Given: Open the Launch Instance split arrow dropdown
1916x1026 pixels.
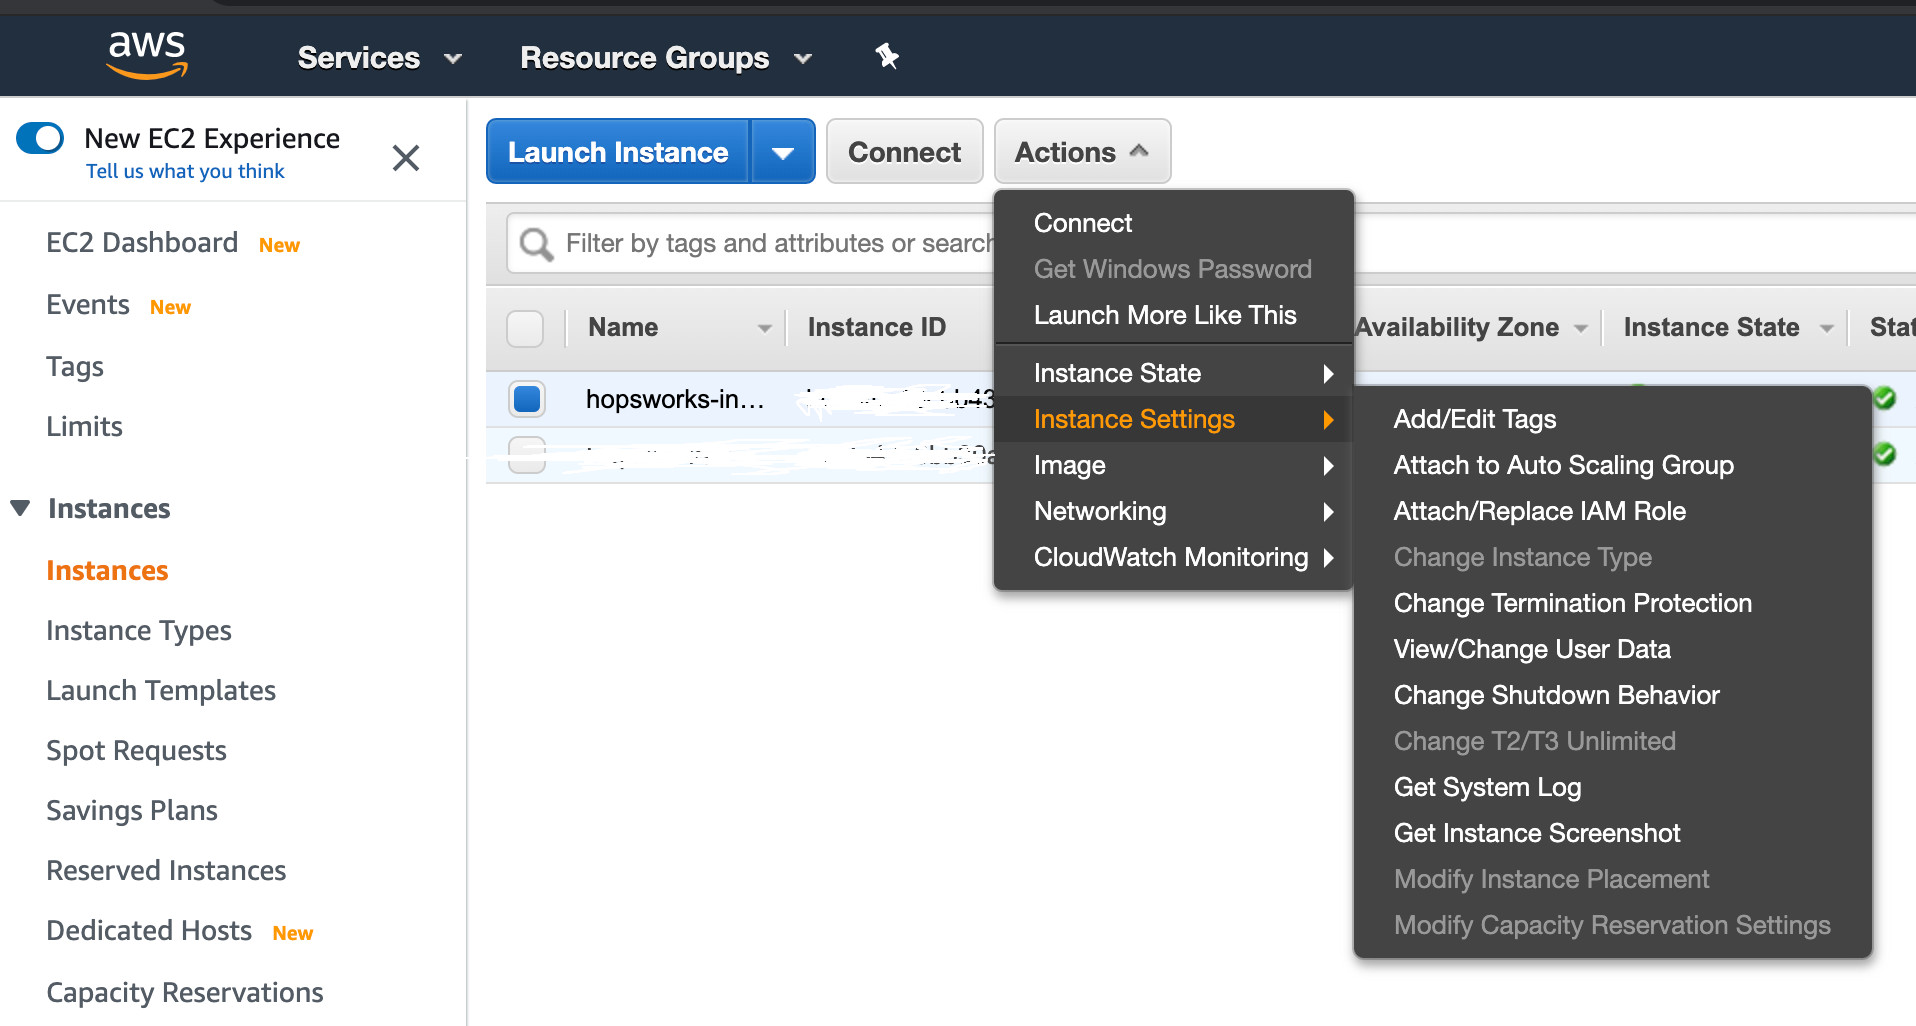Looking at the screenshot, I should pyautogui.click(x=783, y=152).
